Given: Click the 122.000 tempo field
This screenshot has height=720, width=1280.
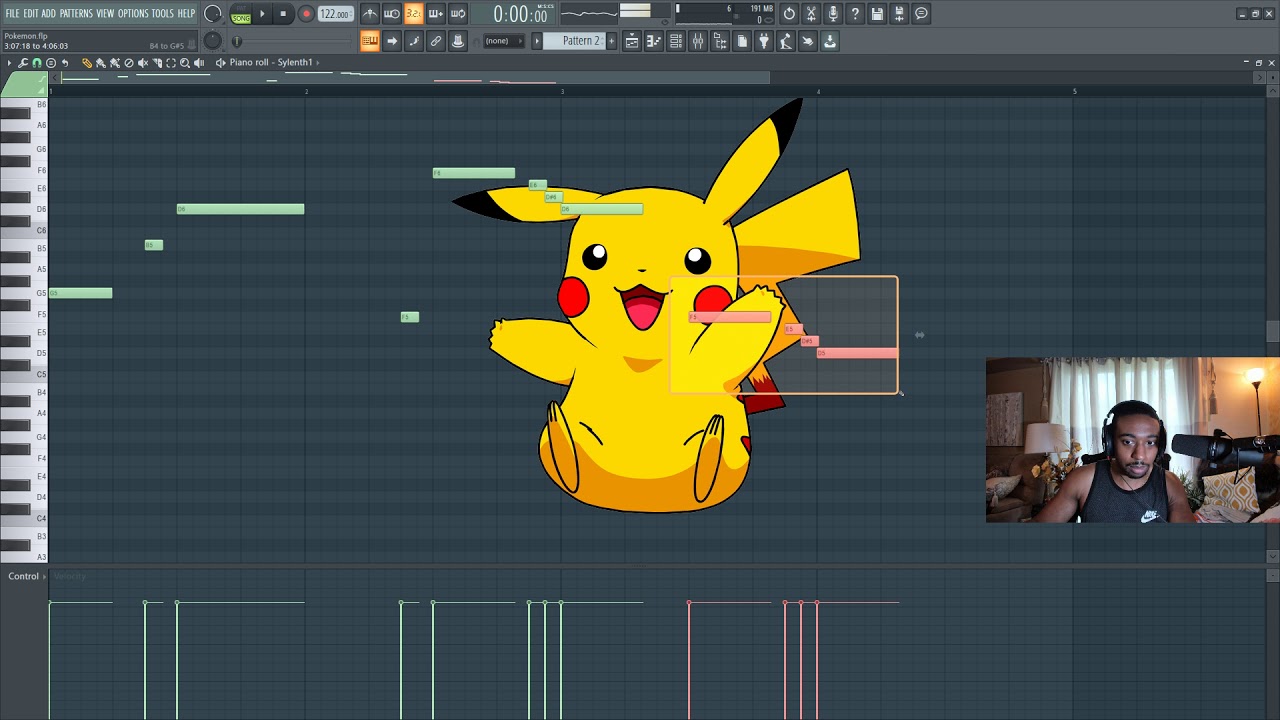Looking at the screenshot, I should coord(334,14).
